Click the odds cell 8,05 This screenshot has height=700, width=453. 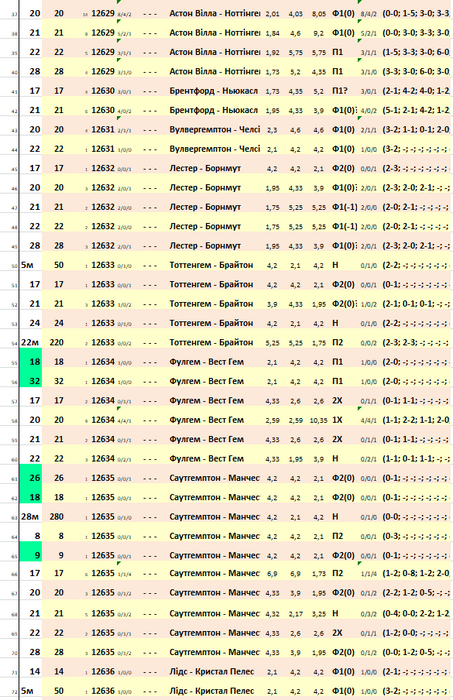point(319,14)
